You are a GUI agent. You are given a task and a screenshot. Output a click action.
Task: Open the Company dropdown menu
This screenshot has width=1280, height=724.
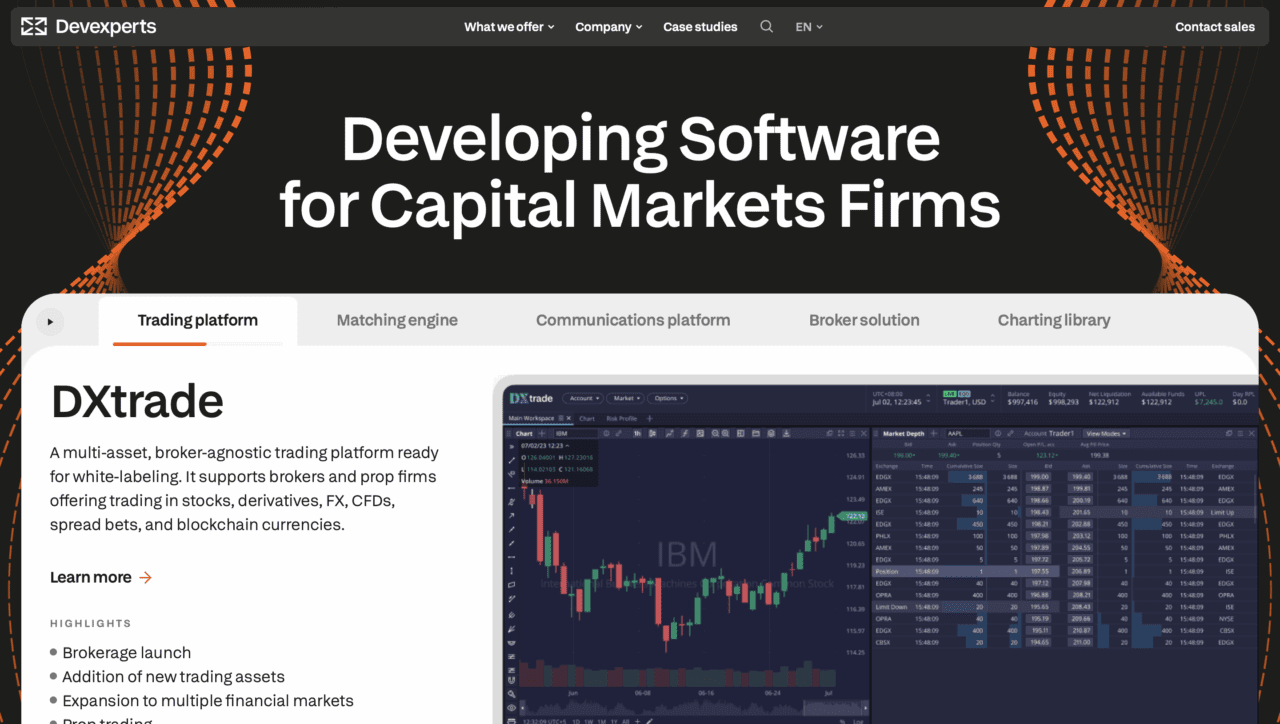pyautogui.click(x=608, y=27)
